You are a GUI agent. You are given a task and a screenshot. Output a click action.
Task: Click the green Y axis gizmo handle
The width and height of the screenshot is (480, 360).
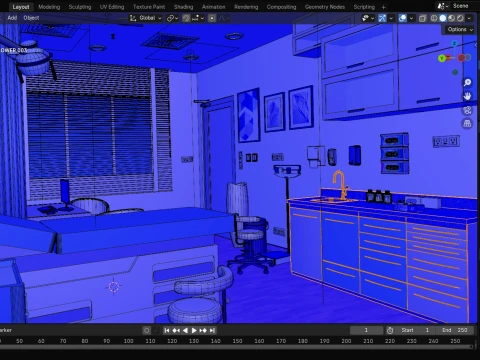[442, 58]
